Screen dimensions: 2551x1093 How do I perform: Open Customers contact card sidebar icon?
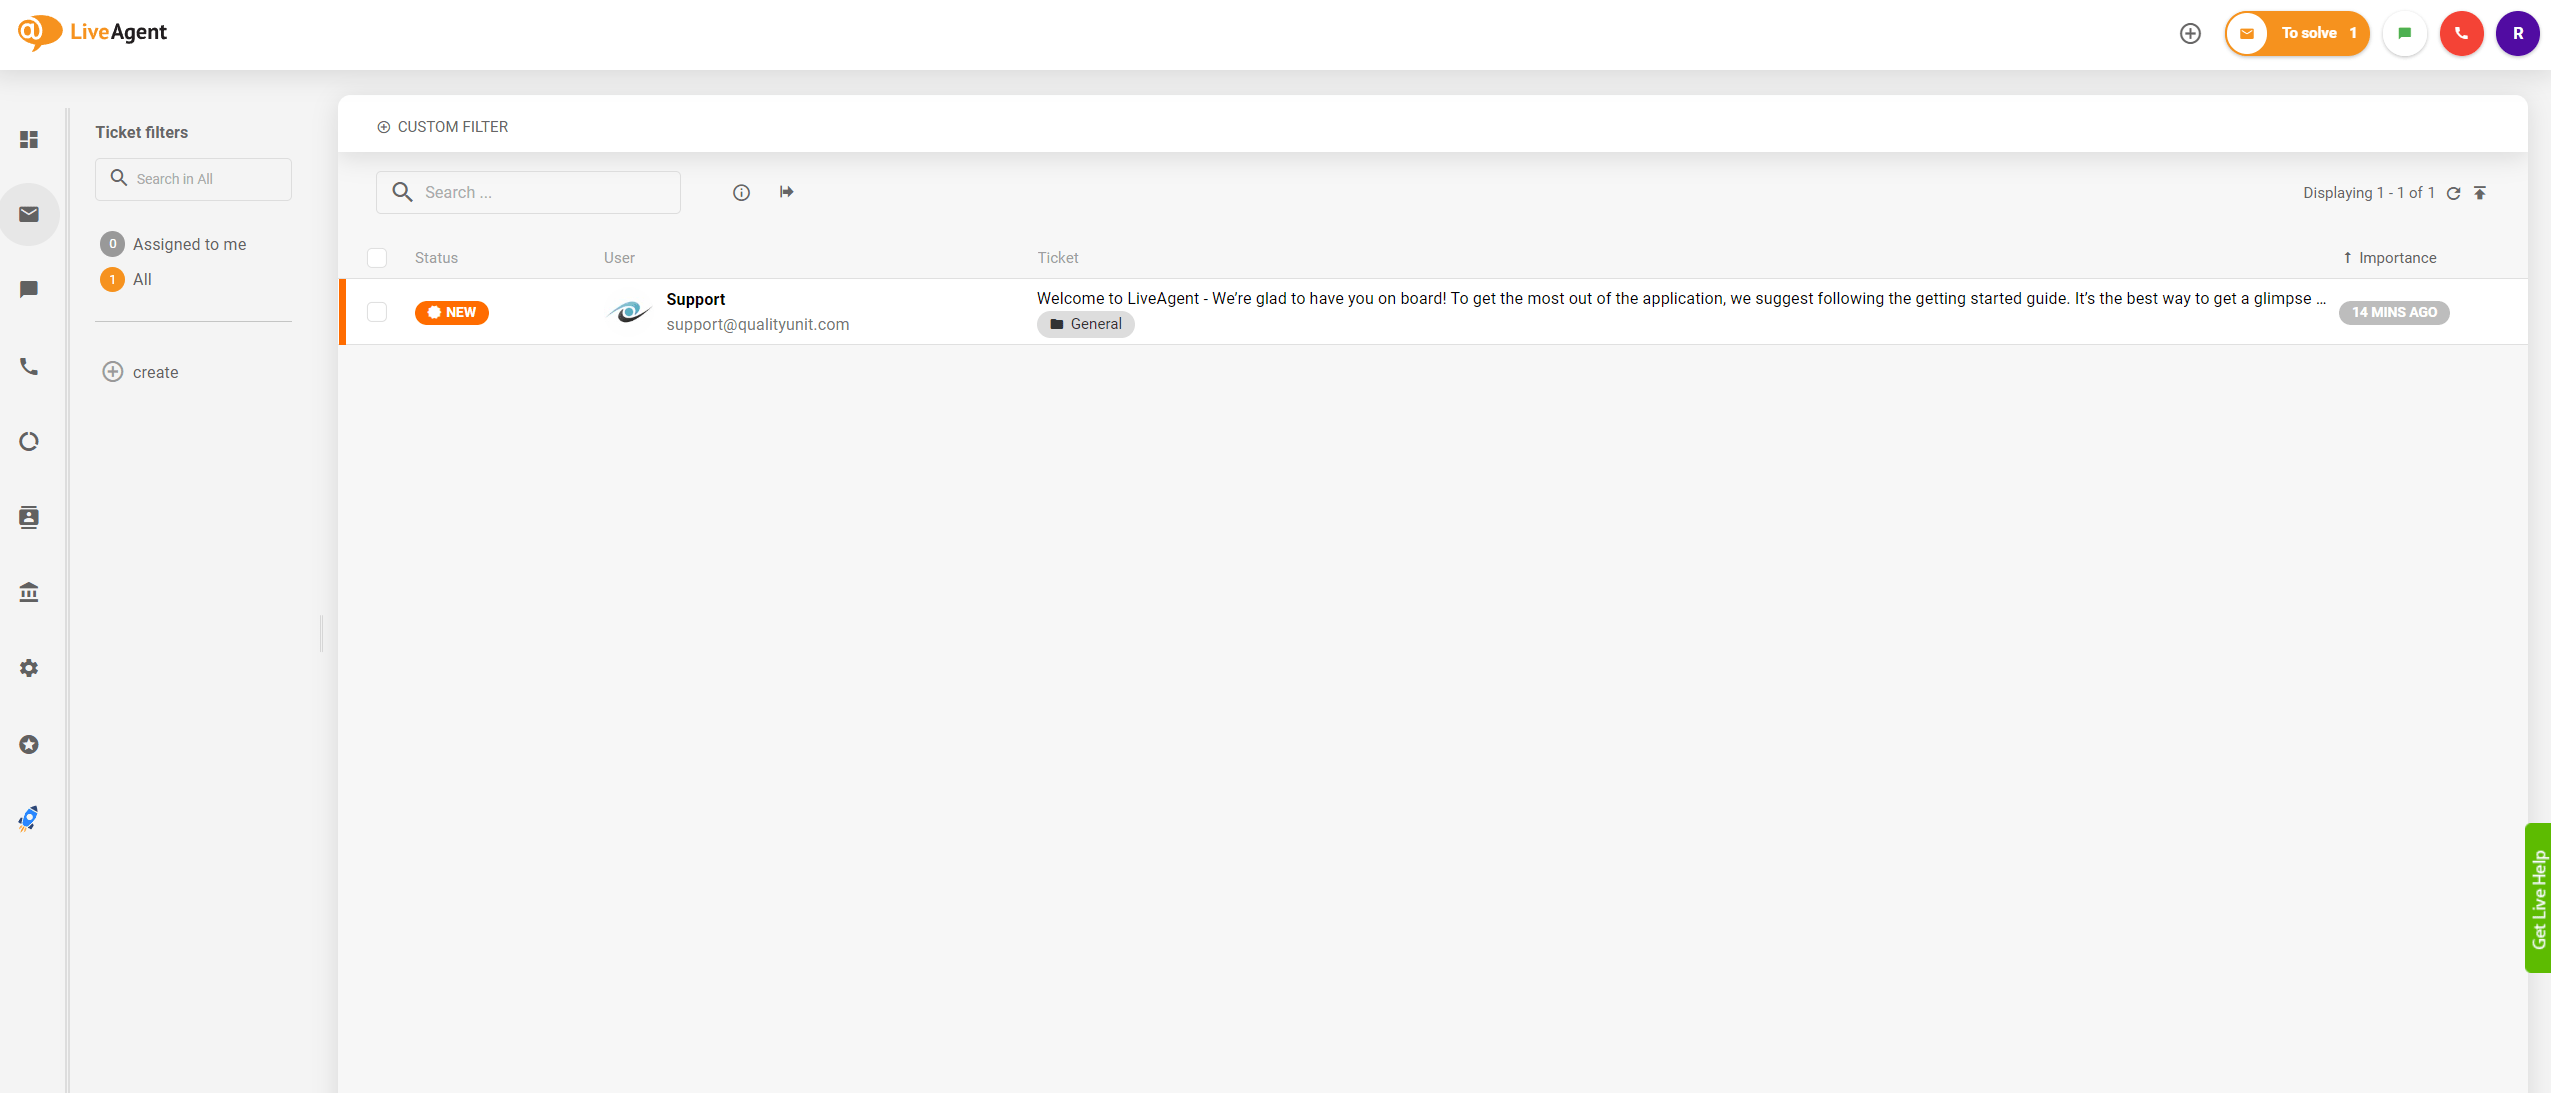(x=29, y=517)
